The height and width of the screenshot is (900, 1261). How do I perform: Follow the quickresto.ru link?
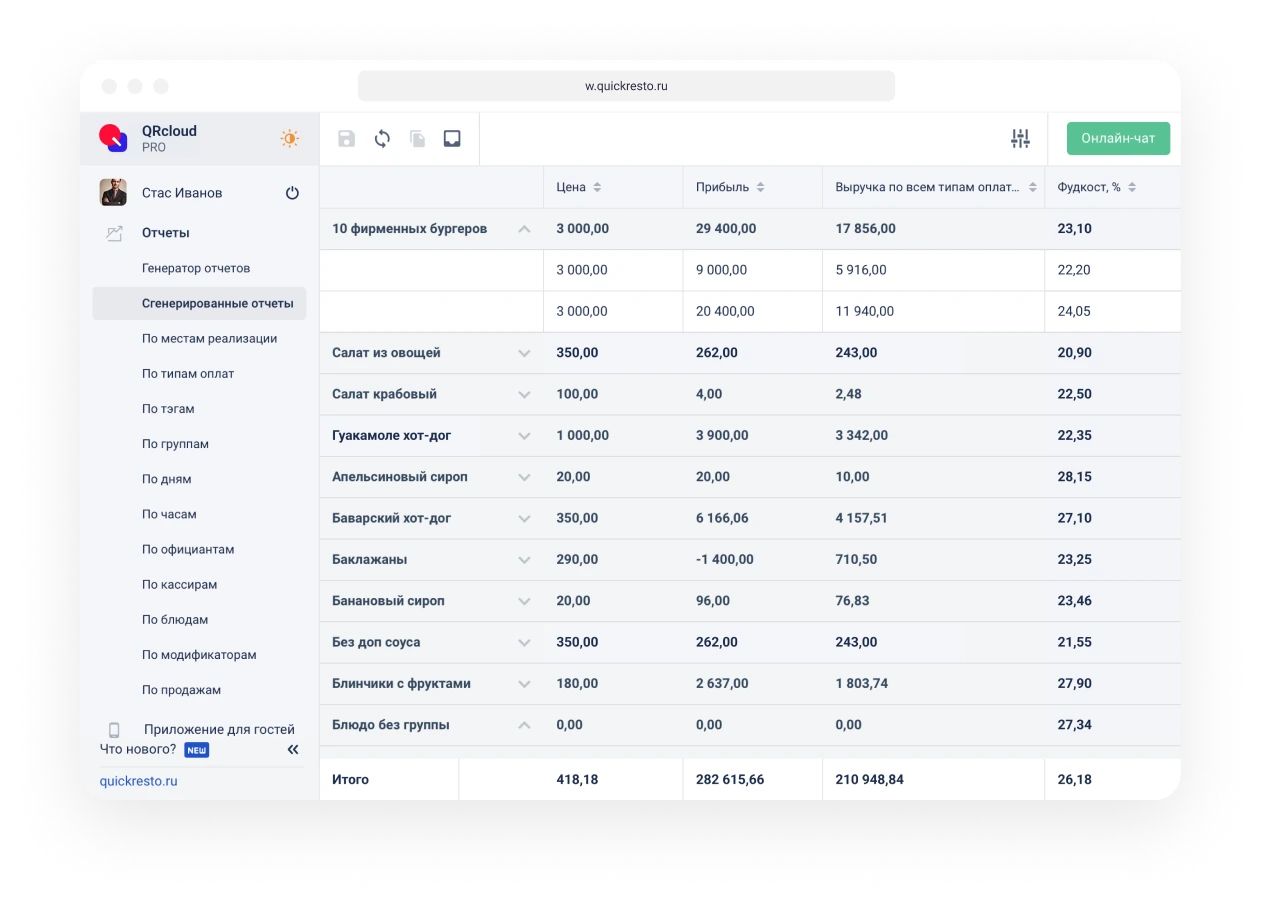tap(138, 781)
